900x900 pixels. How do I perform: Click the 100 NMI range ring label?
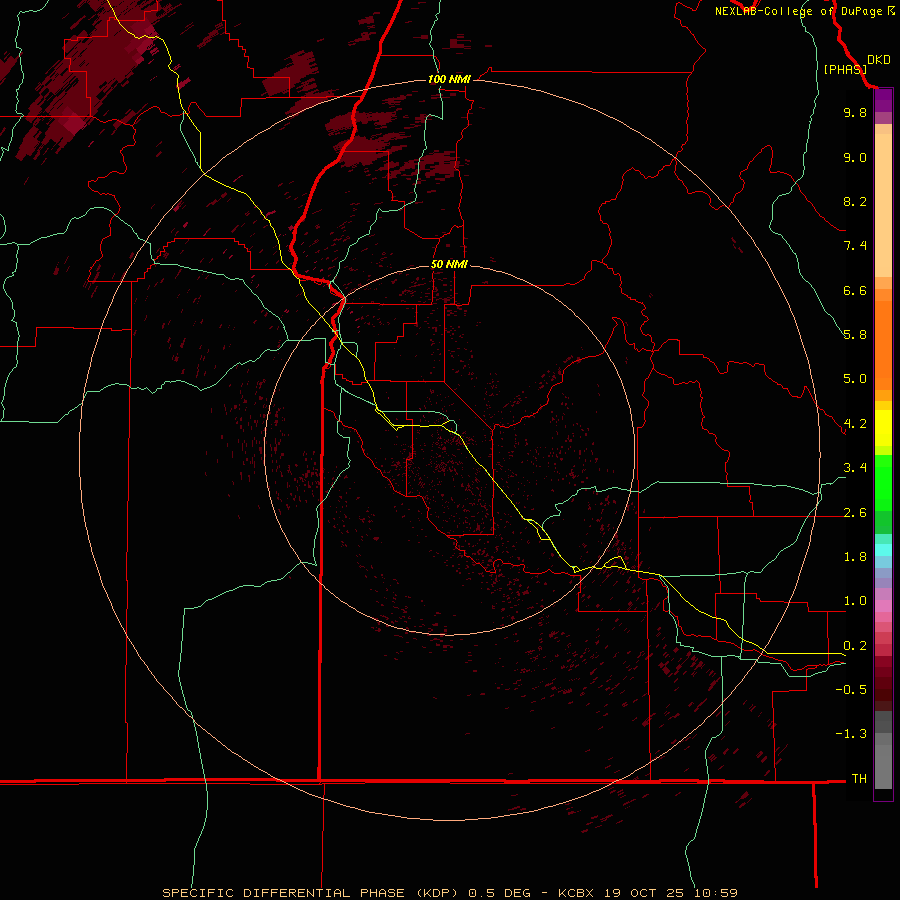(x=449, y=79)
